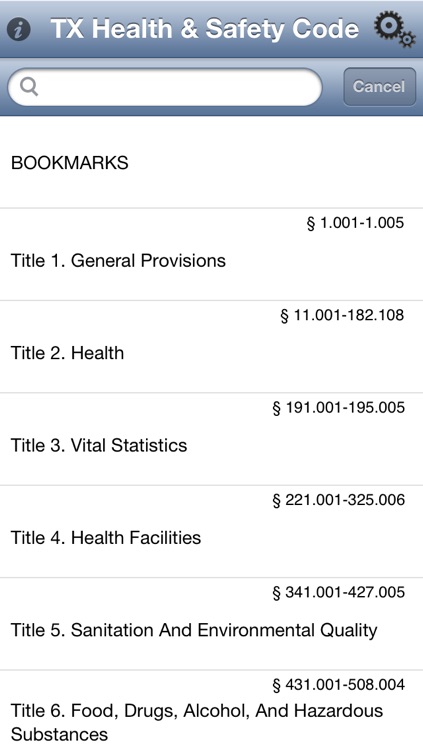Click the § 341.001-427.005 section range
This screenshot has width=423, height=750.
coord(338,592)
